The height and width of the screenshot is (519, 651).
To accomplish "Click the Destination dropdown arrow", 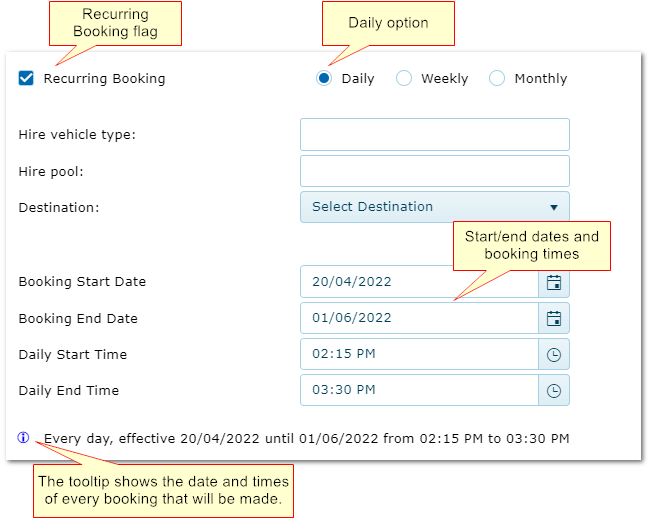I will click(554, 208).
